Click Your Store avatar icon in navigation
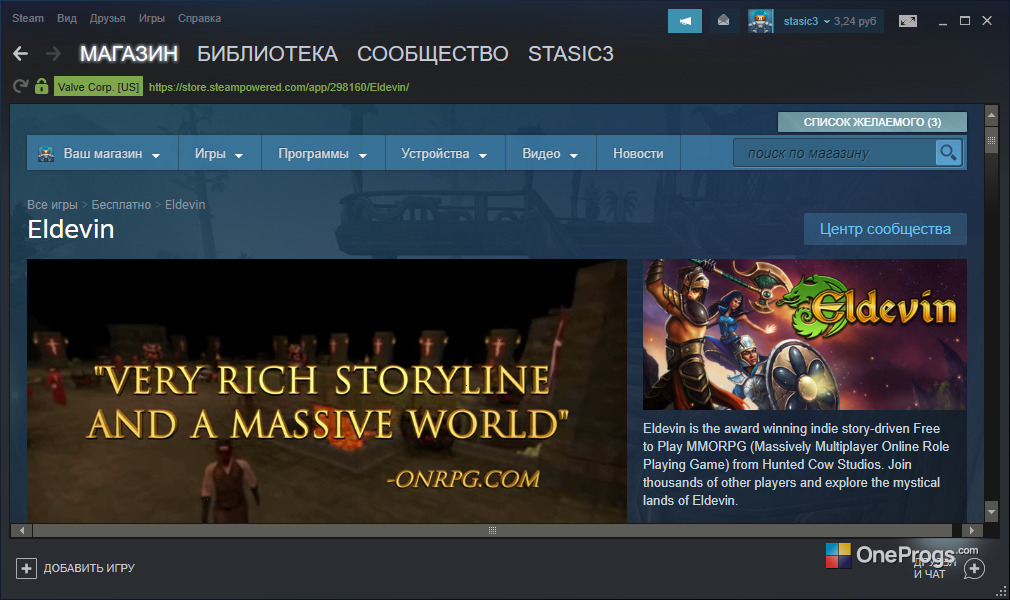Screen dimensions: 1010x600 coord(46,153)
